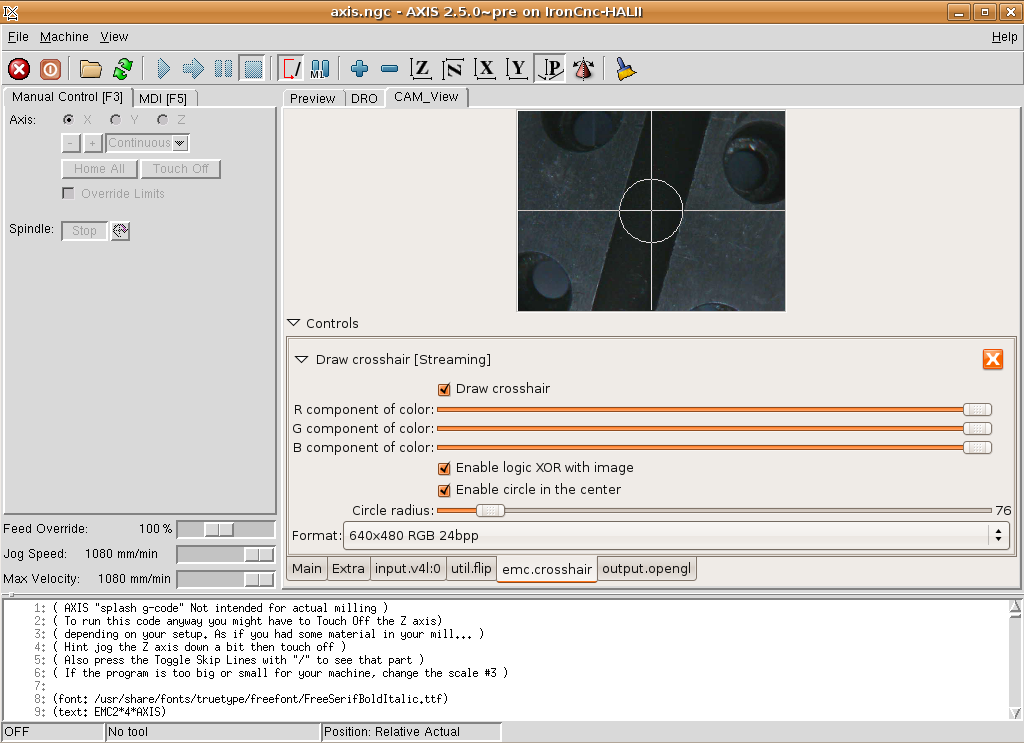Stop program execution

[x=253, y=69]
